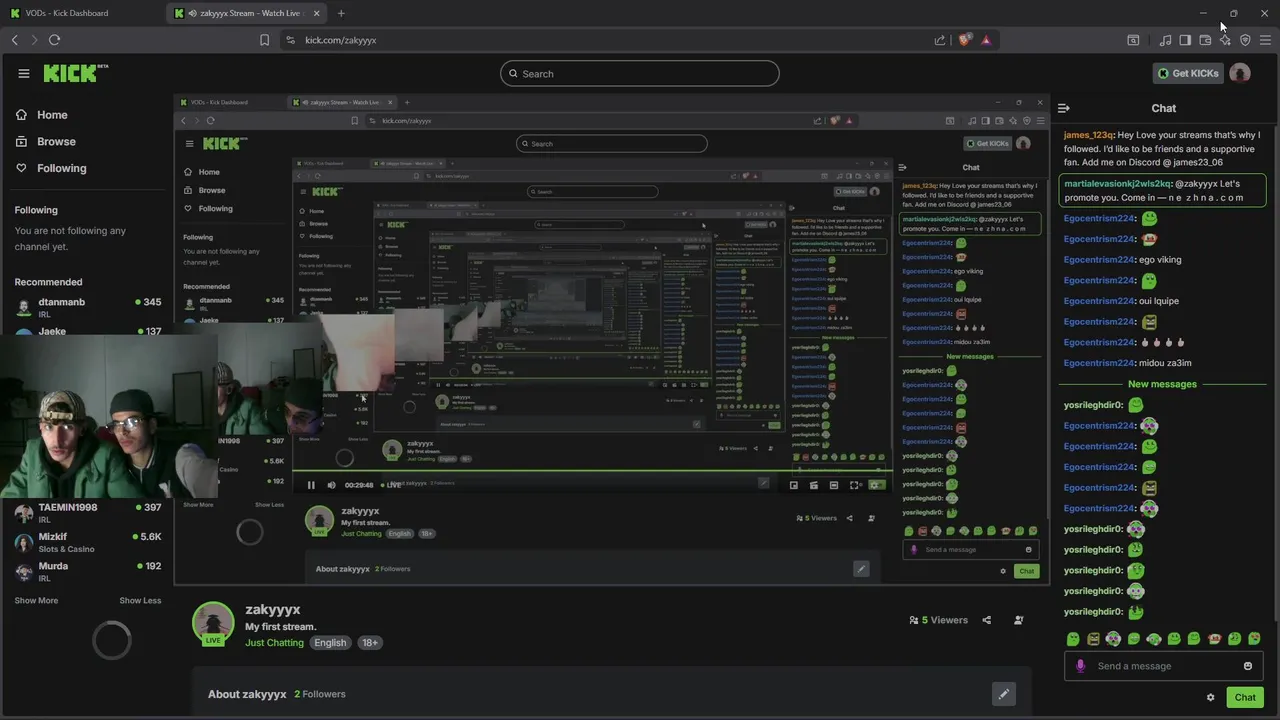Open dtanmanb recommended channel
The width and height of the screenshot is (1280, 720).
click(x=88, y=306)
